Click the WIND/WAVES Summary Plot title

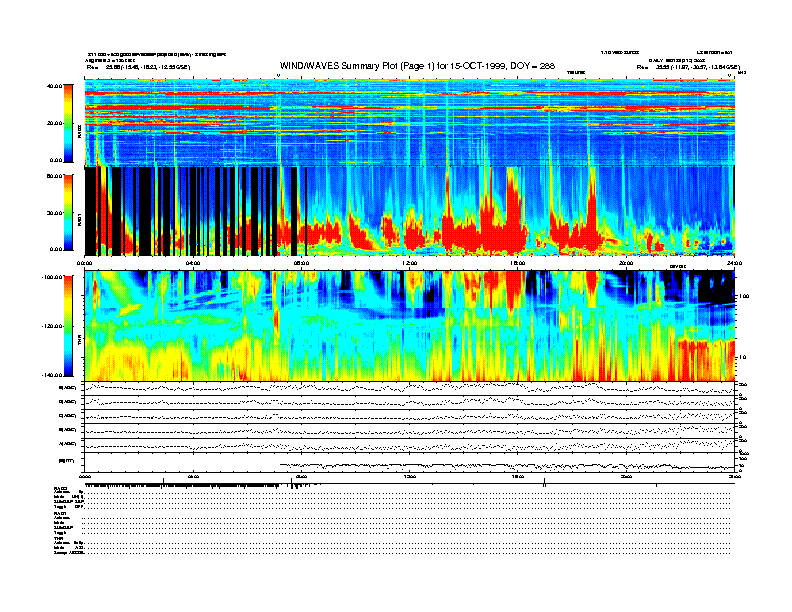(x=417, y=66)
